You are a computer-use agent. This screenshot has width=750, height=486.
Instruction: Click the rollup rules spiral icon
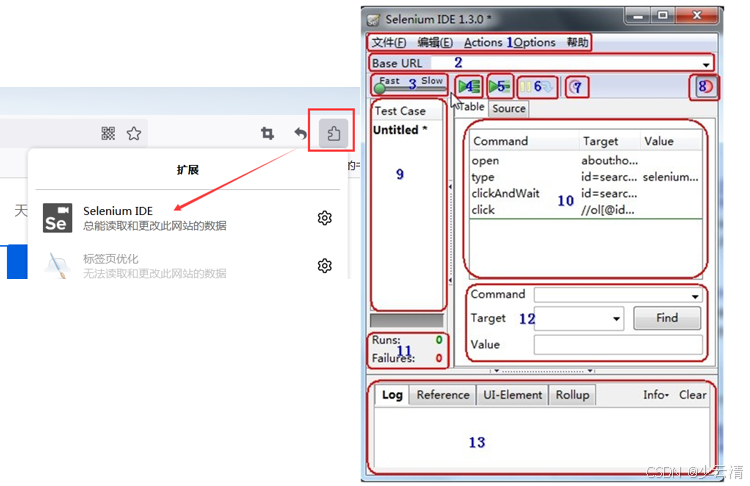tap(576, 87)
